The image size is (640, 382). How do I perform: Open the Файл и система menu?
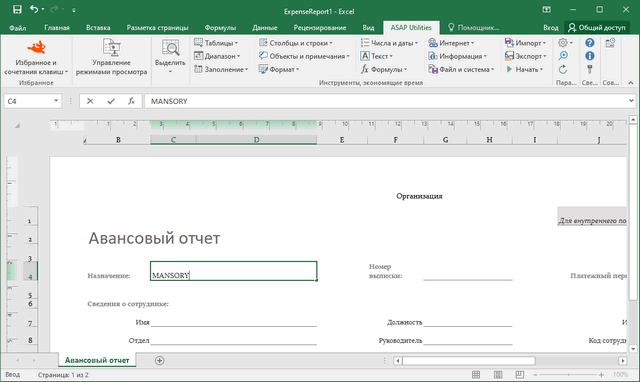pos(461,69)
